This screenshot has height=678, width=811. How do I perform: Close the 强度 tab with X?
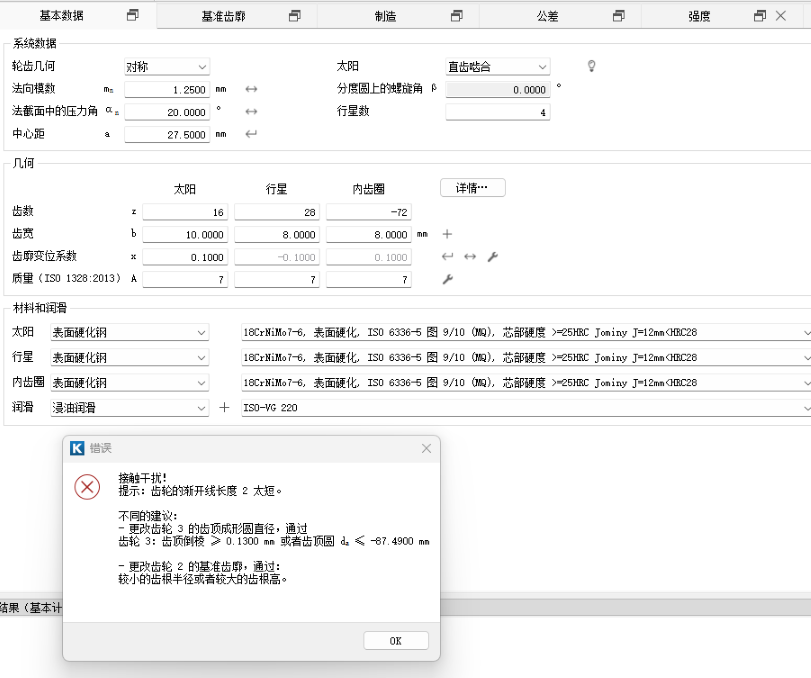781,16
